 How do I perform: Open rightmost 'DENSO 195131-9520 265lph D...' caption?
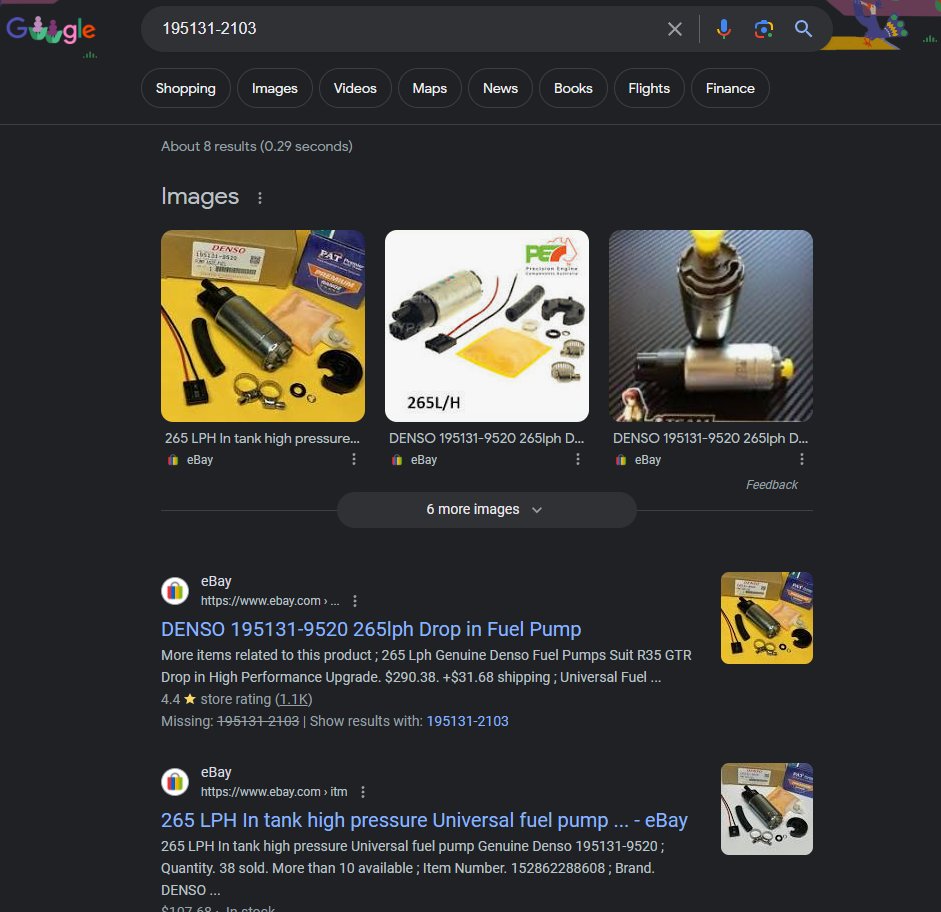point(710,439)
